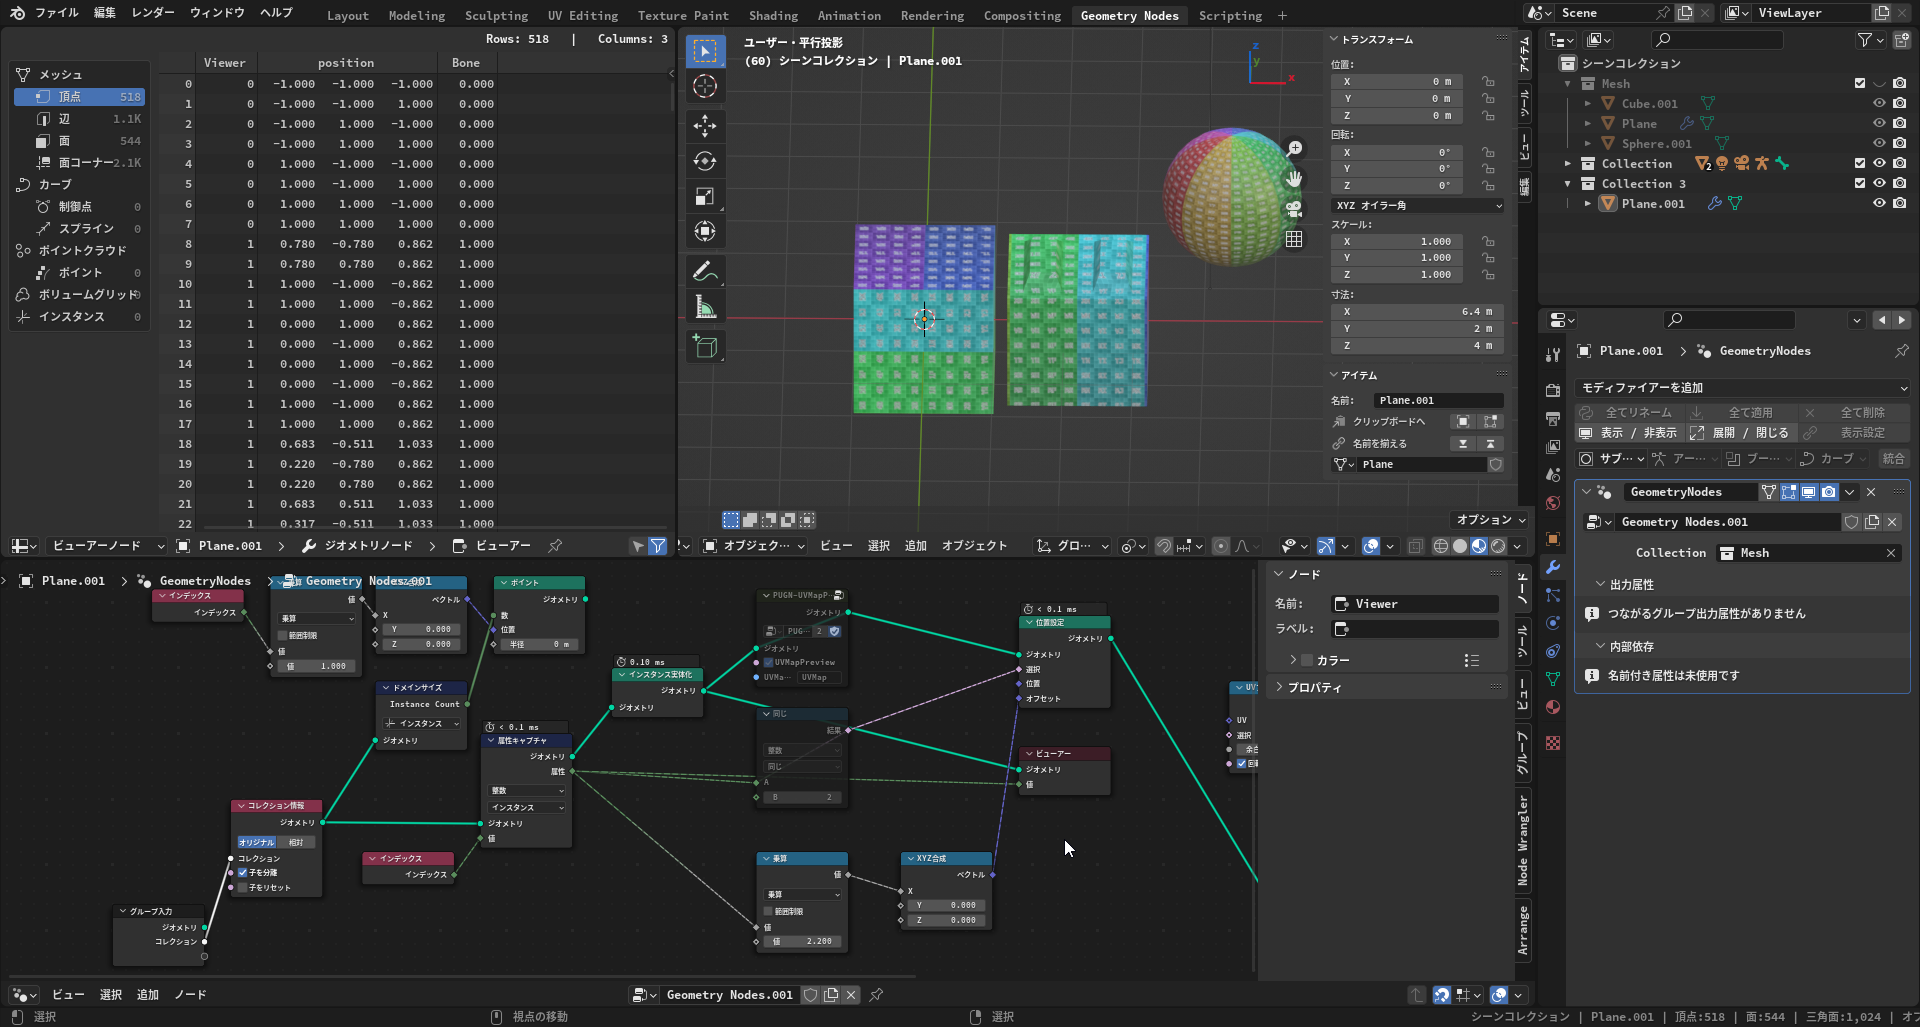The image size is (1920, 1027).
Task: Pin the properties editor context
Action: 1901,351
